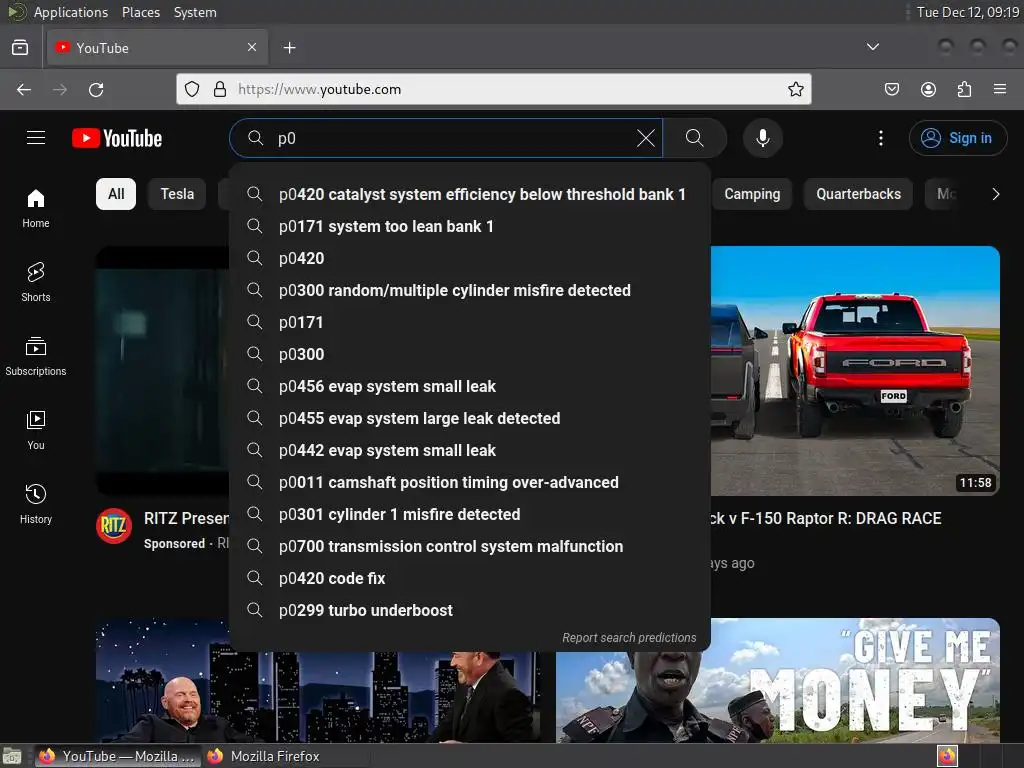The image size is (1024, 768).
Task: Open the Firefox extensions puzzle icon
Action: click(964, 89)
